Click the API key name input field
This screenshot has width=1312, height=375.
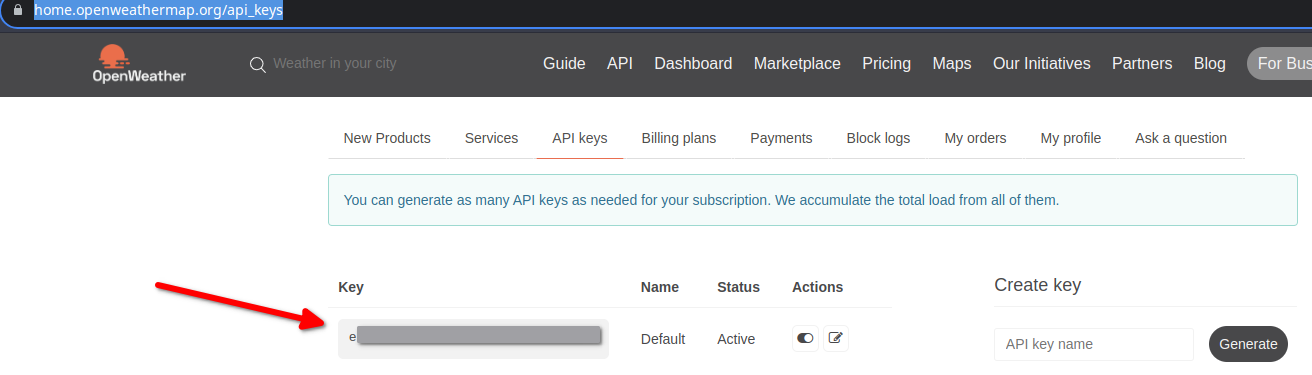pyautogui.click(x=1094, y=344)
